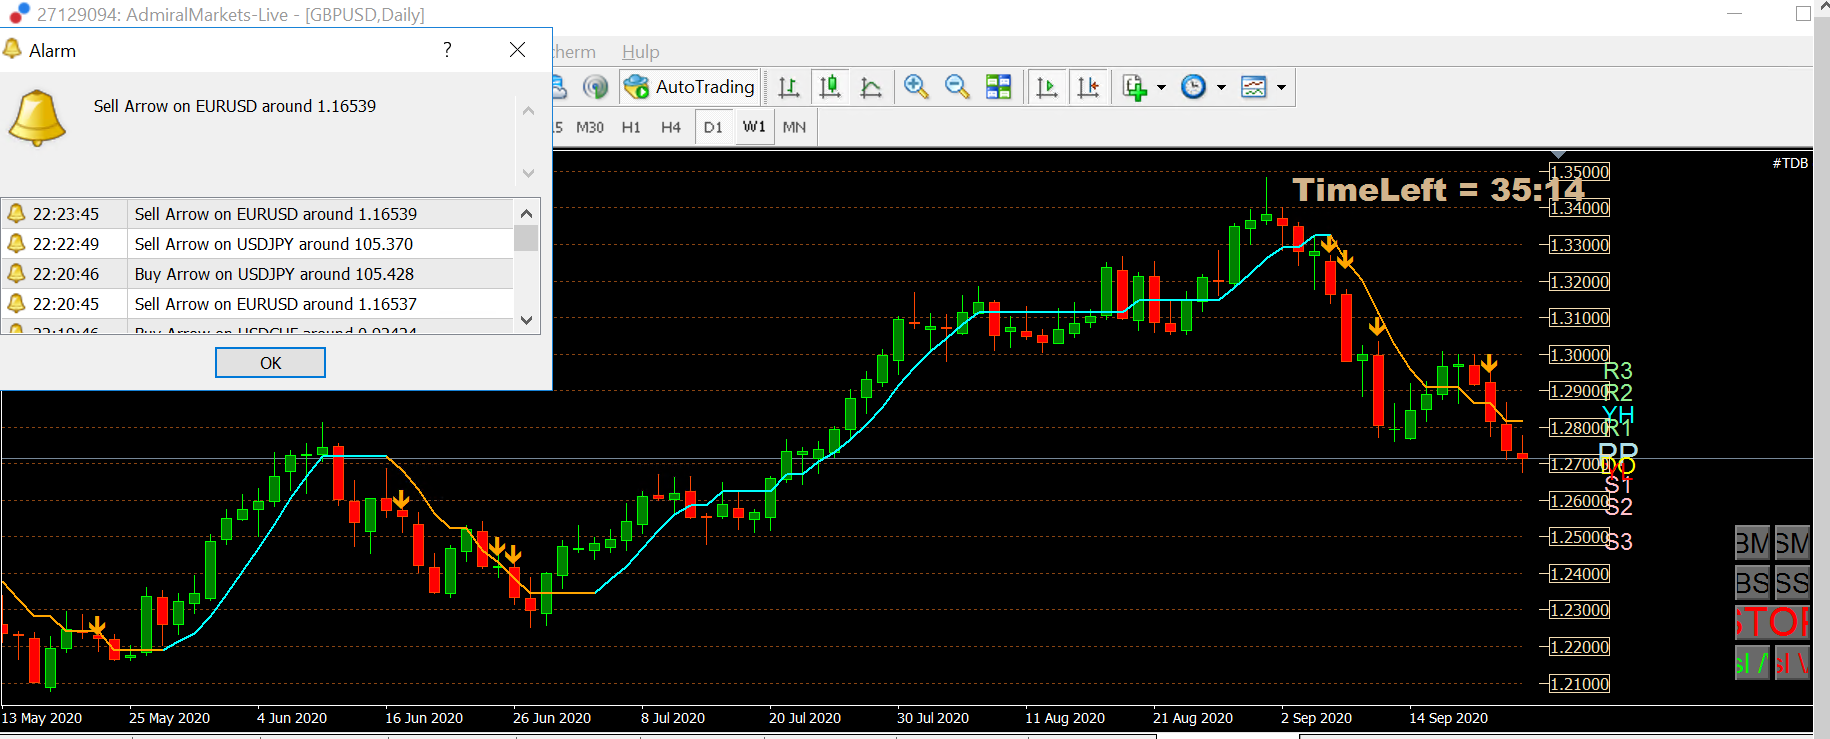Click alert list scrollbar down arrow

pyautogui.click(x=527, y=320)
